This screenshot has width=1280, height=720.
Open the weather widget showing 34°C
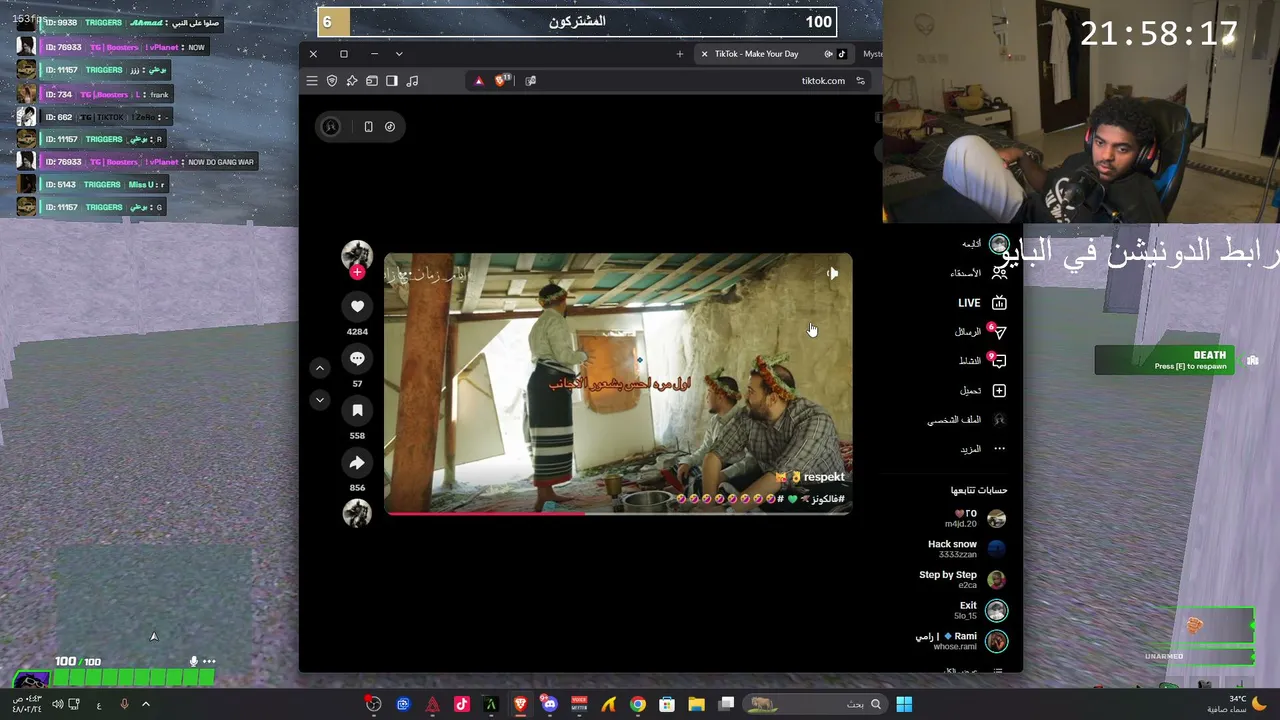(x=1238, y=704)
